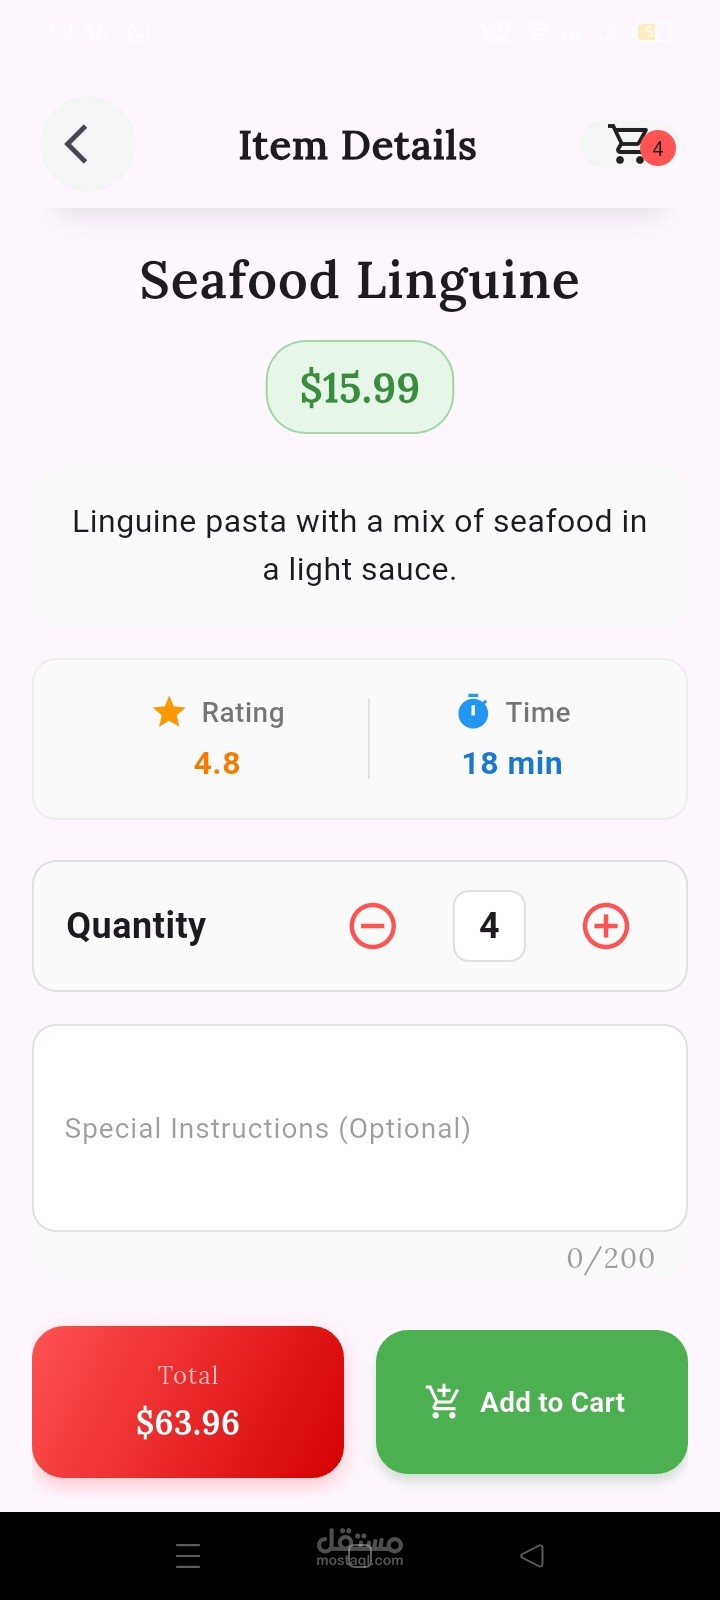Tap the red Total $63.96 button
The width and height of the screenshot is (720, 1600).
[x=188, y=1402]
